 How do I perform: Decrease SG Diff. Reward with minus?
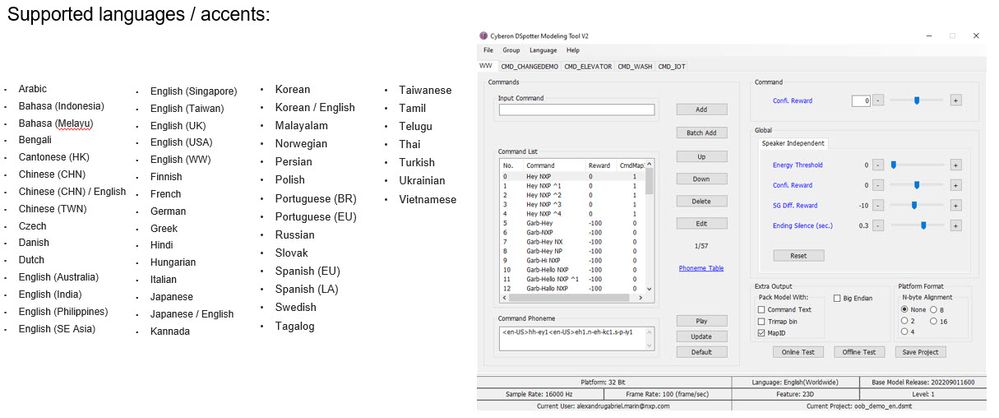[x=878, y=205]
